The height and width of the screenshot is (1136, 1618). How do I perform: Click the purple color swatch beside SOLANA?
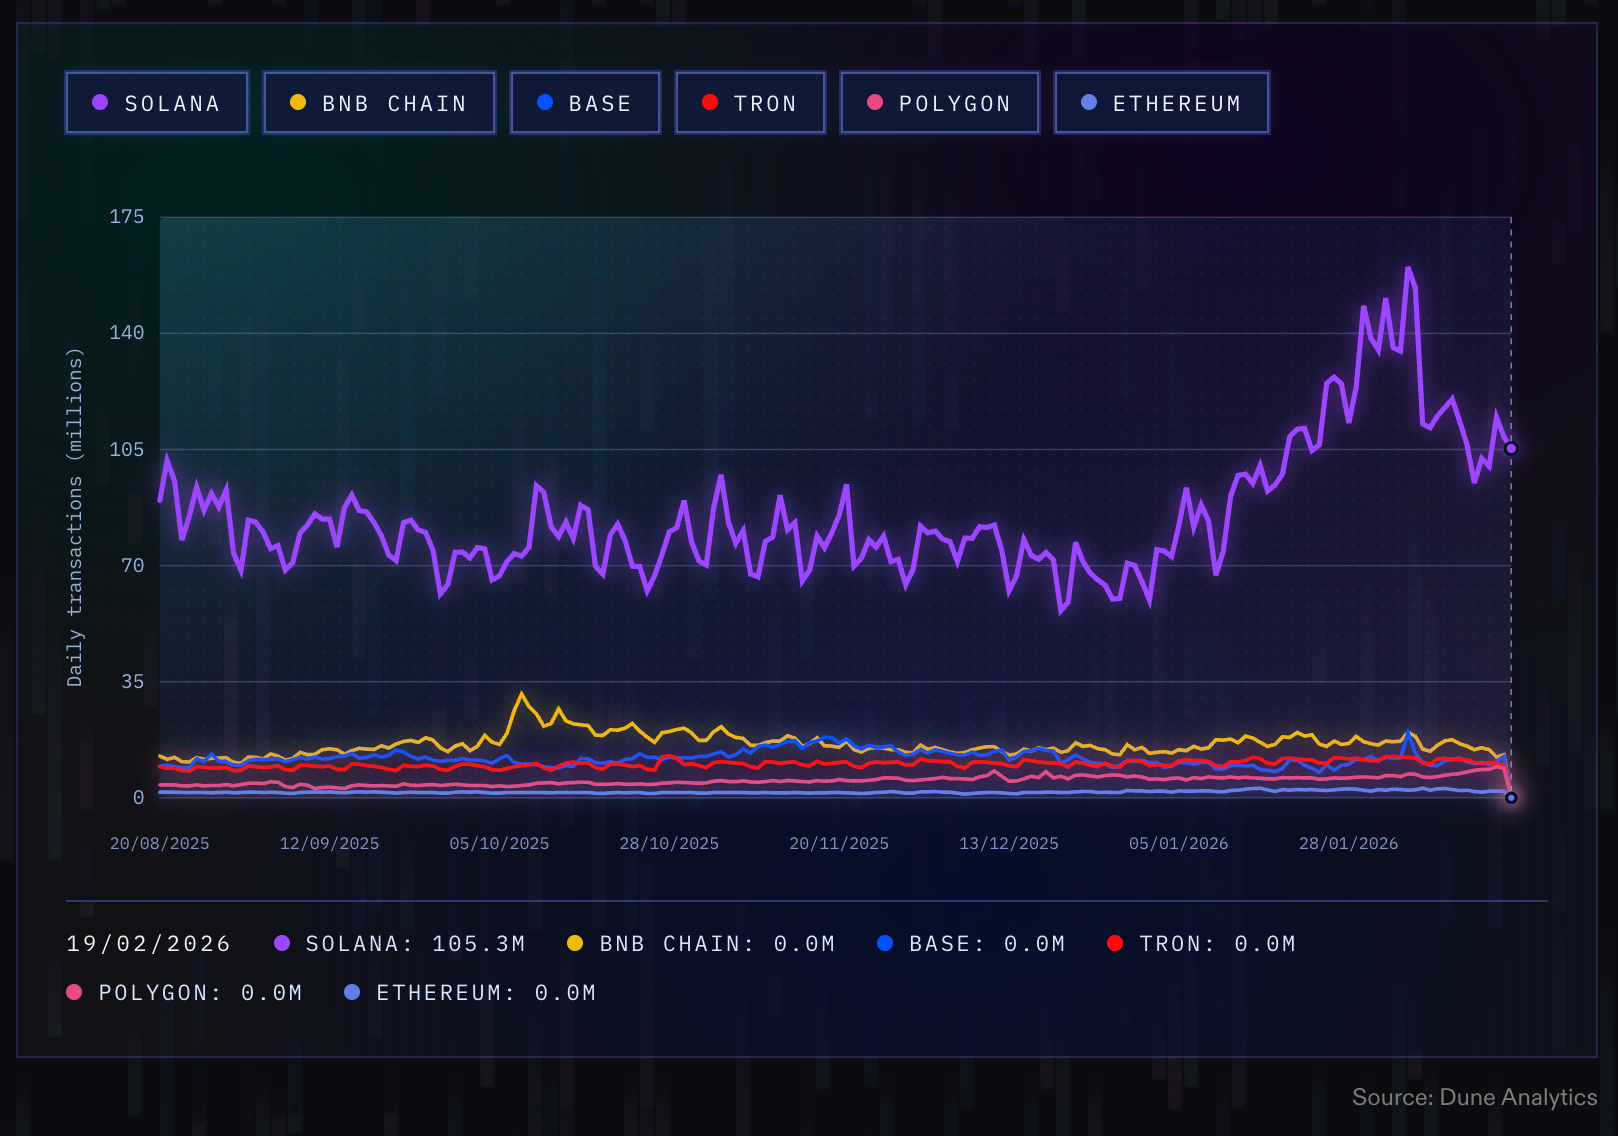(99, 102)
